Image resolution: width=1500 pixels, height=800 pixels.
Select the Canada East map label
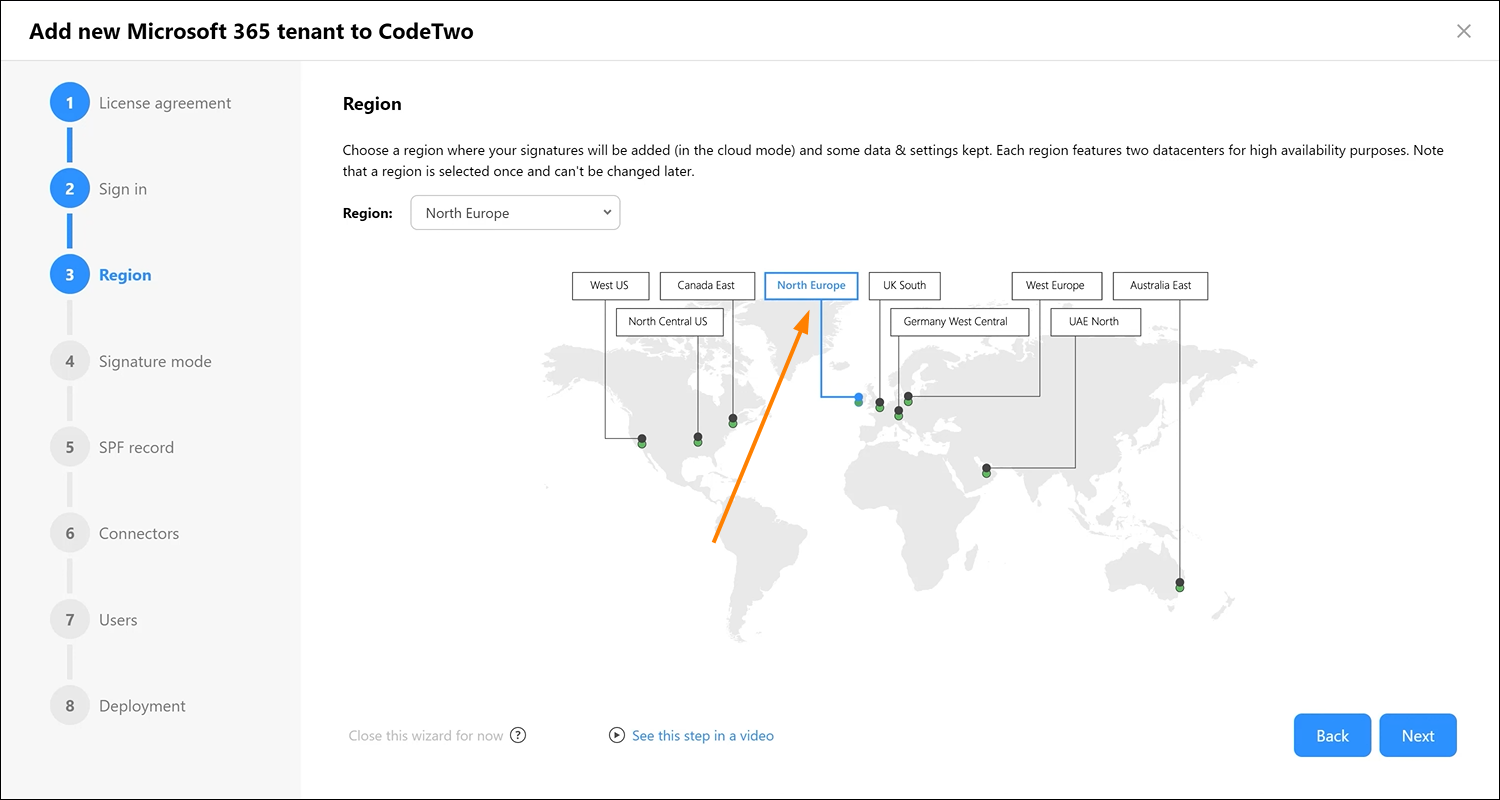pyautogui.click(x=705, y=285)
